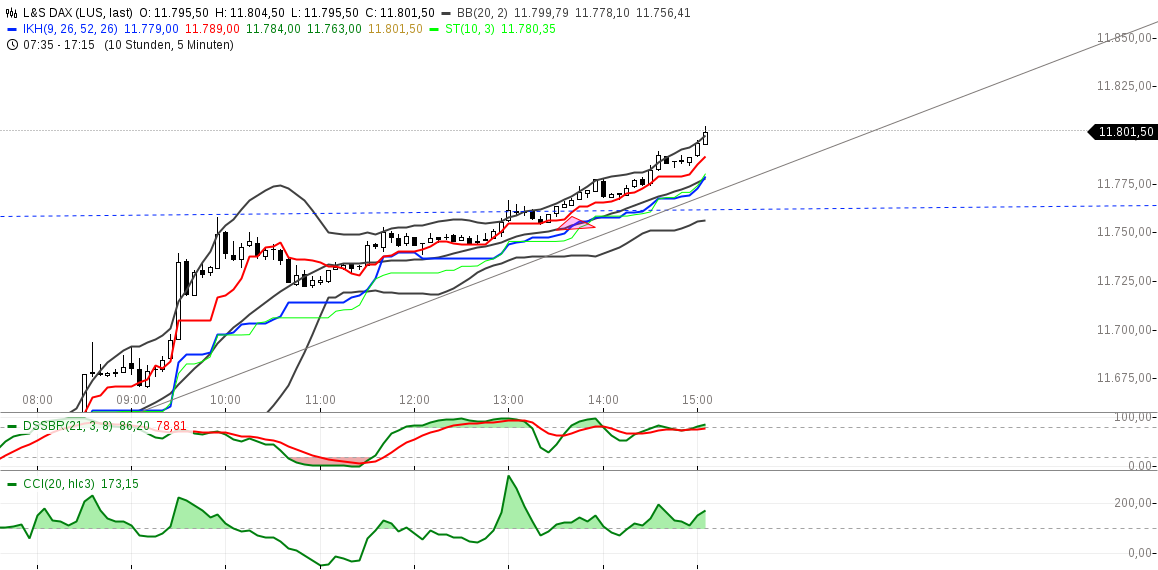Click the pink triangle marker on the chart
The image size is (1158, 570).
576,222
